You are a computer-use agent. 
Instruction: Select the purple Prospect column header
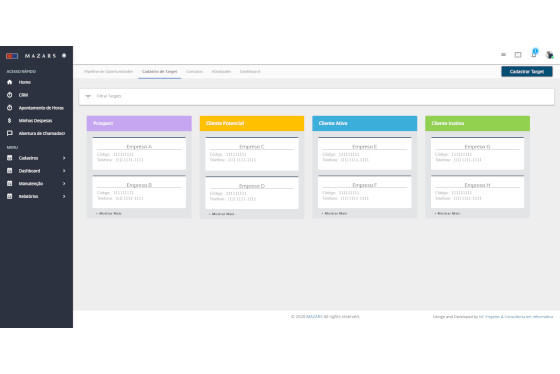(x=139, y=123)
